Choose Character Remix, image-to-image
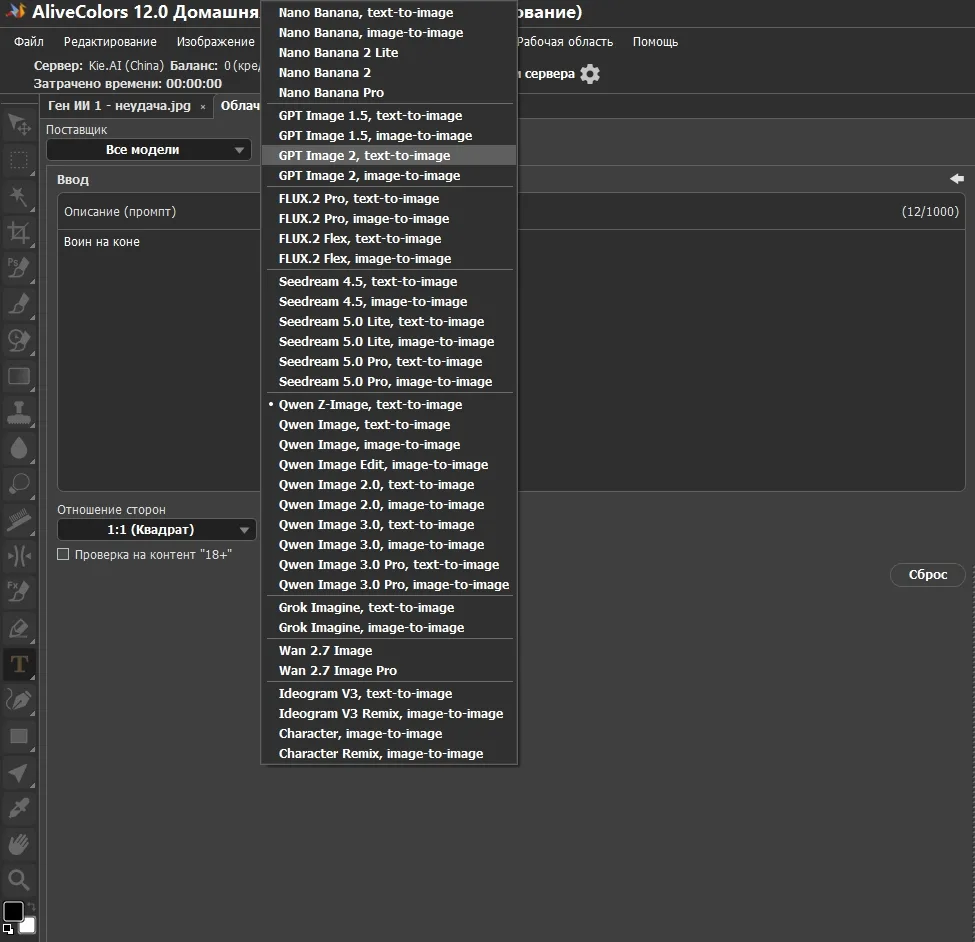This screenshot has height=942, width=975. point(389,754)
